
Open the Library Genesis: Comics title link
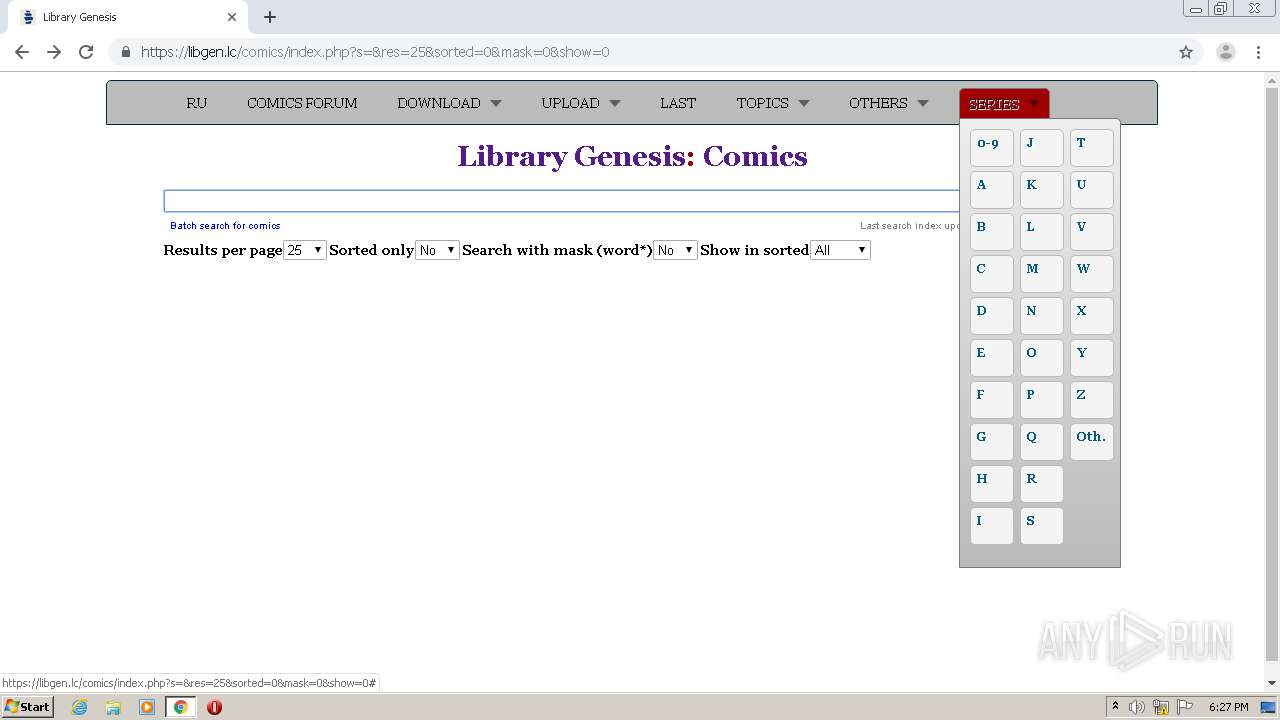[632, 156]
